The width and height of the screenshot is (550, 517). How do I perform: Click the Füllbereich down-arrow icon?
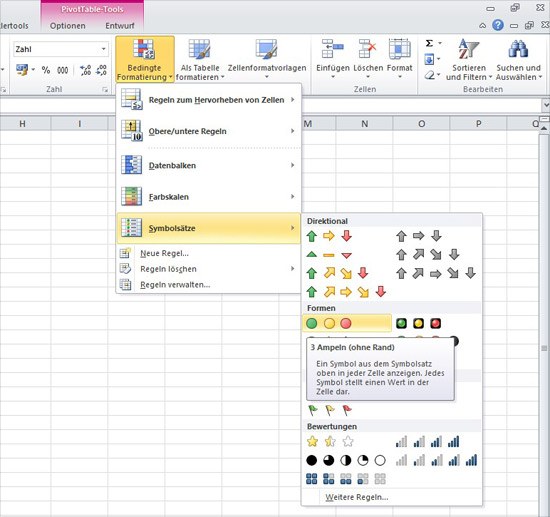[x=429, y=59]
